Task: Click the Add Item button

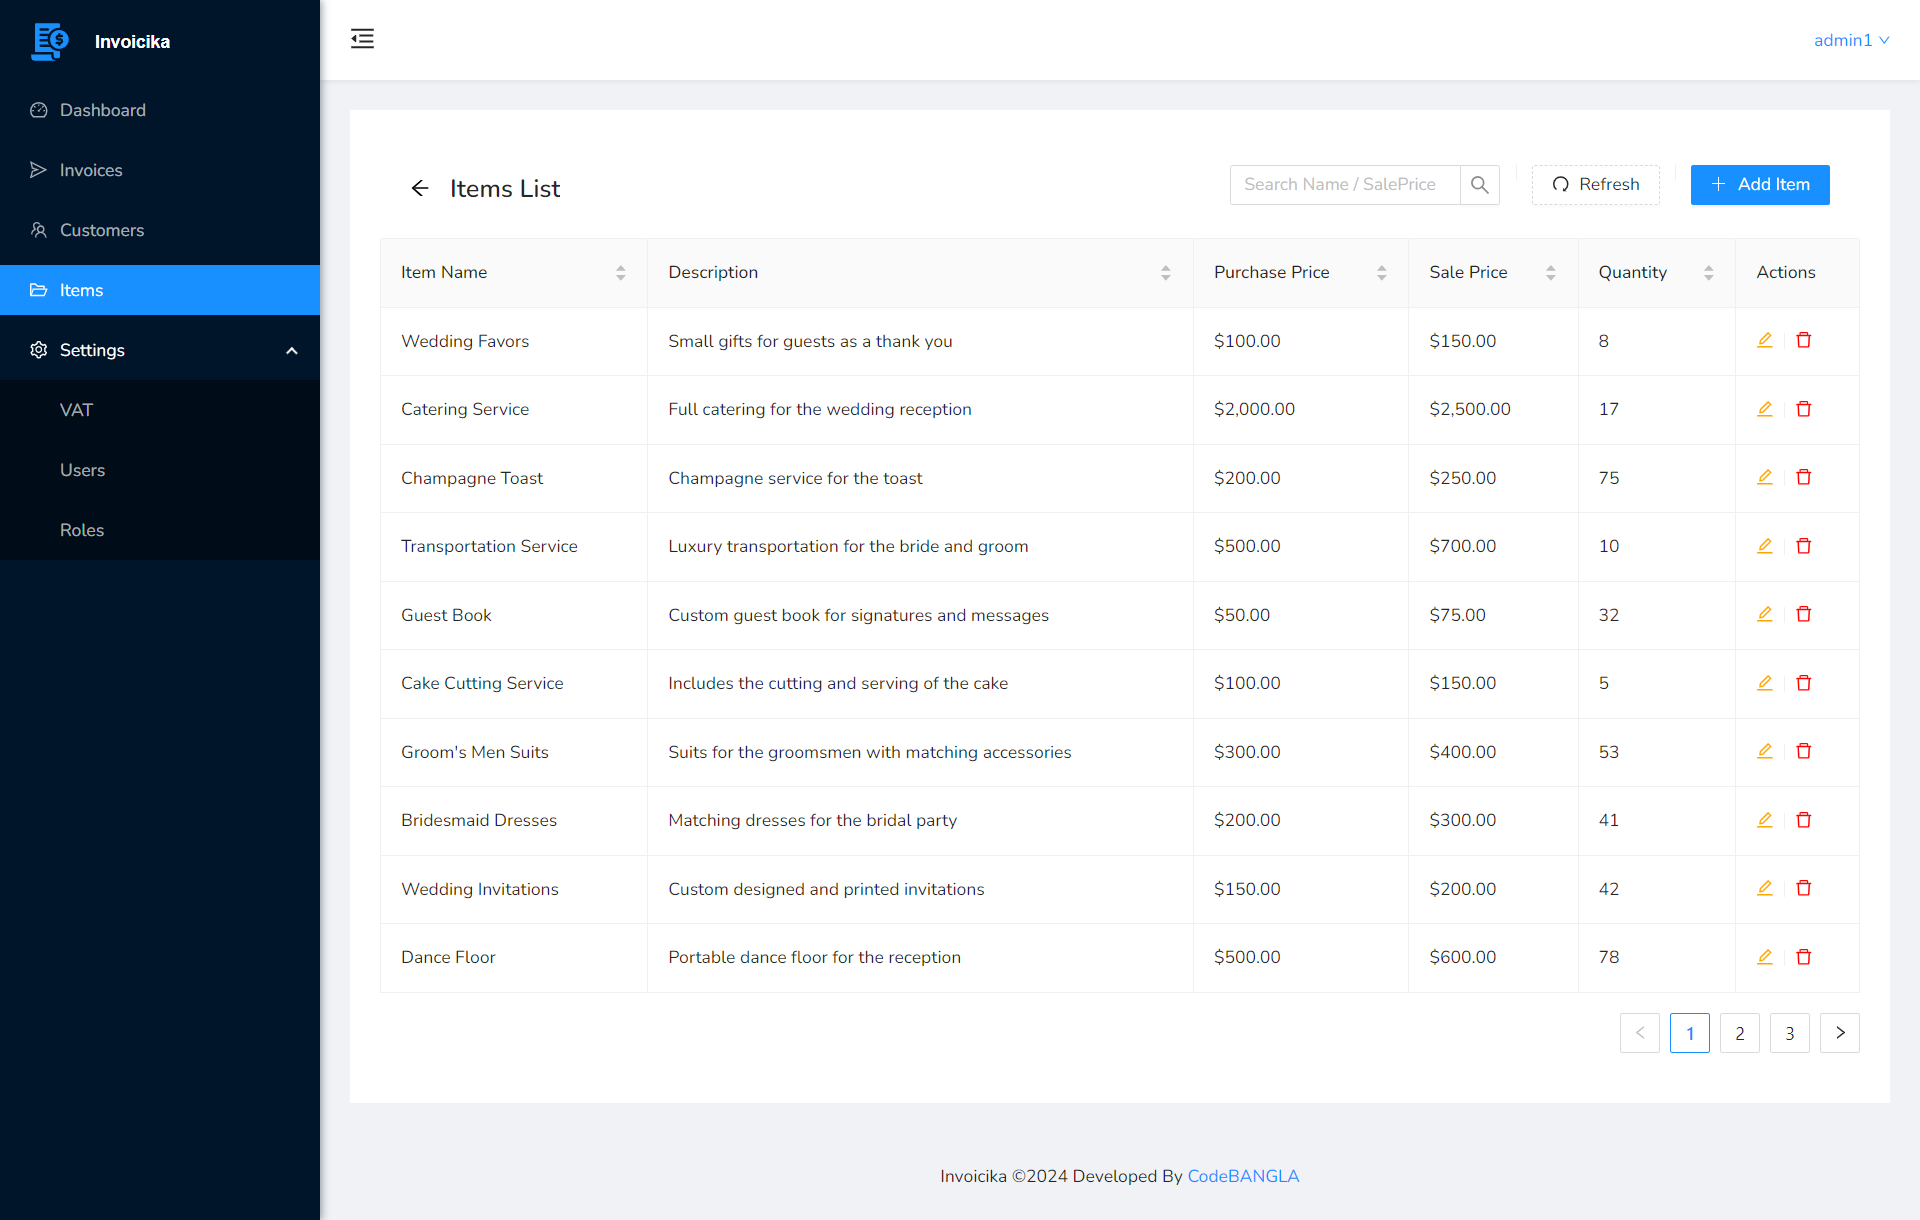Action: [1759, 185]
